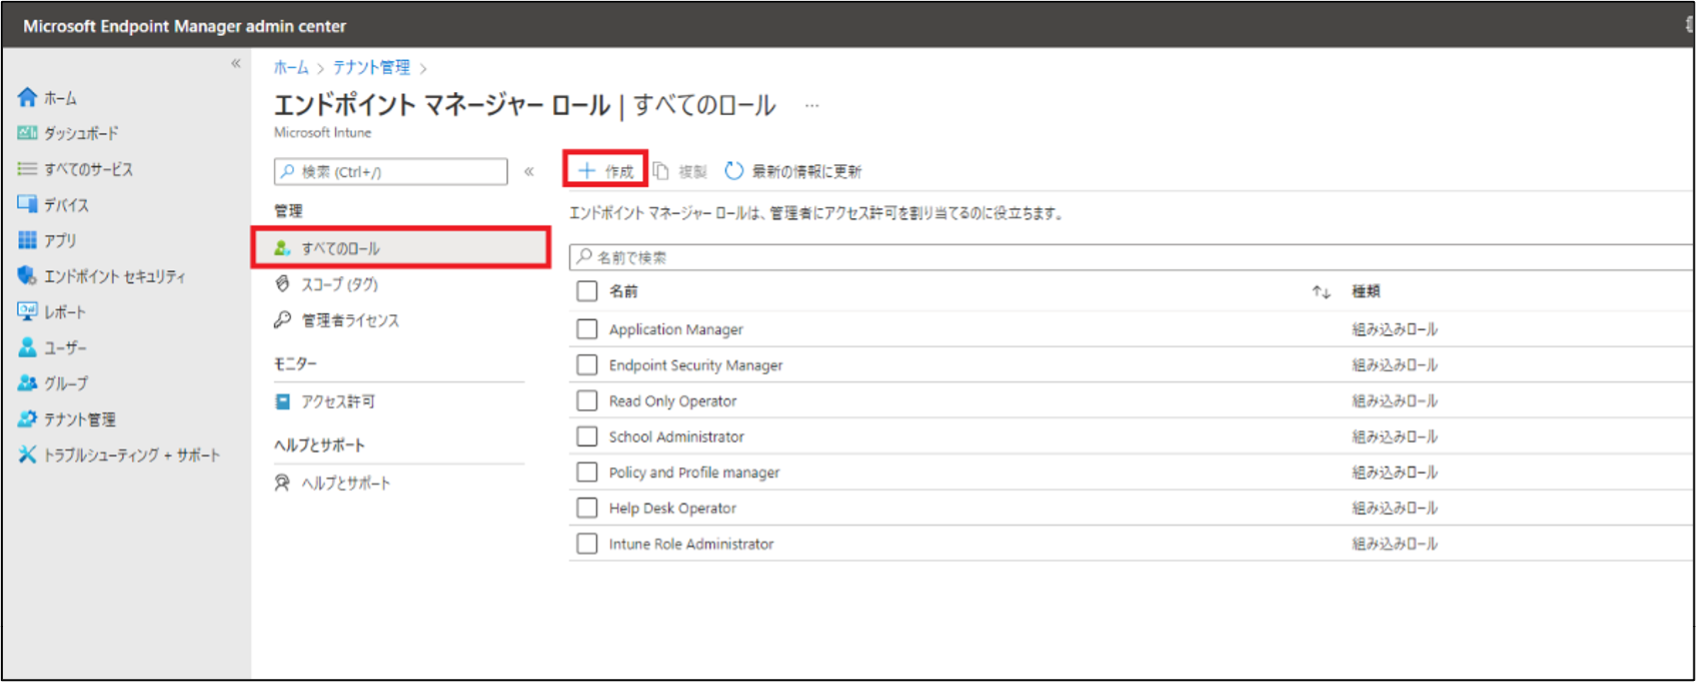Sort the role list by name arrows

(x=1321, y=292)
